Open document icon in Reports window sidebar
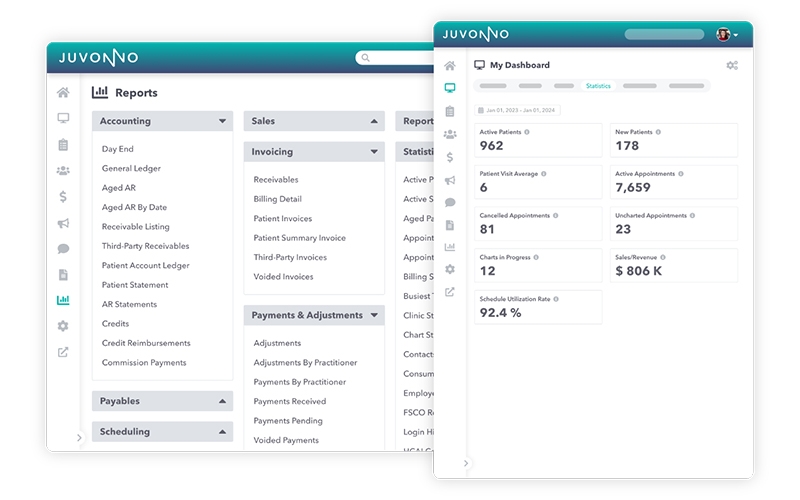The width and height of the screenshot is (800, 500). point(63,274)
